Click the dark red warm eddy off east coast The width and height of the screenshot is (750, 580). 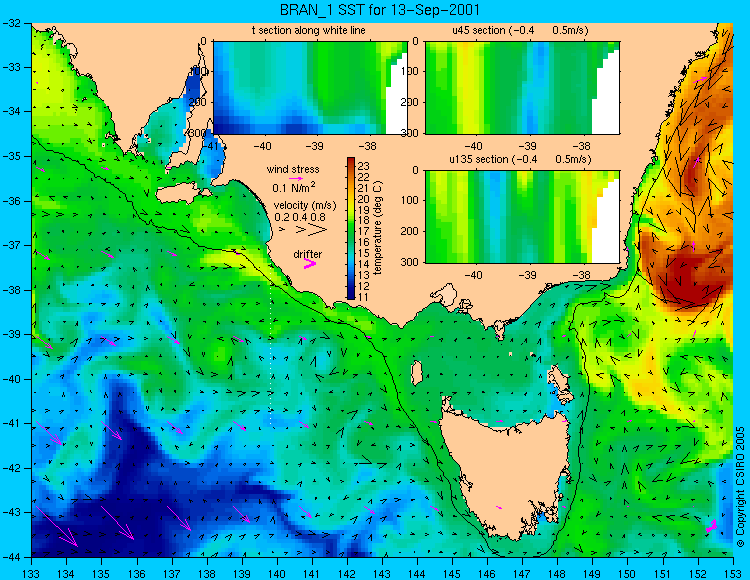[x=689, y=280]
